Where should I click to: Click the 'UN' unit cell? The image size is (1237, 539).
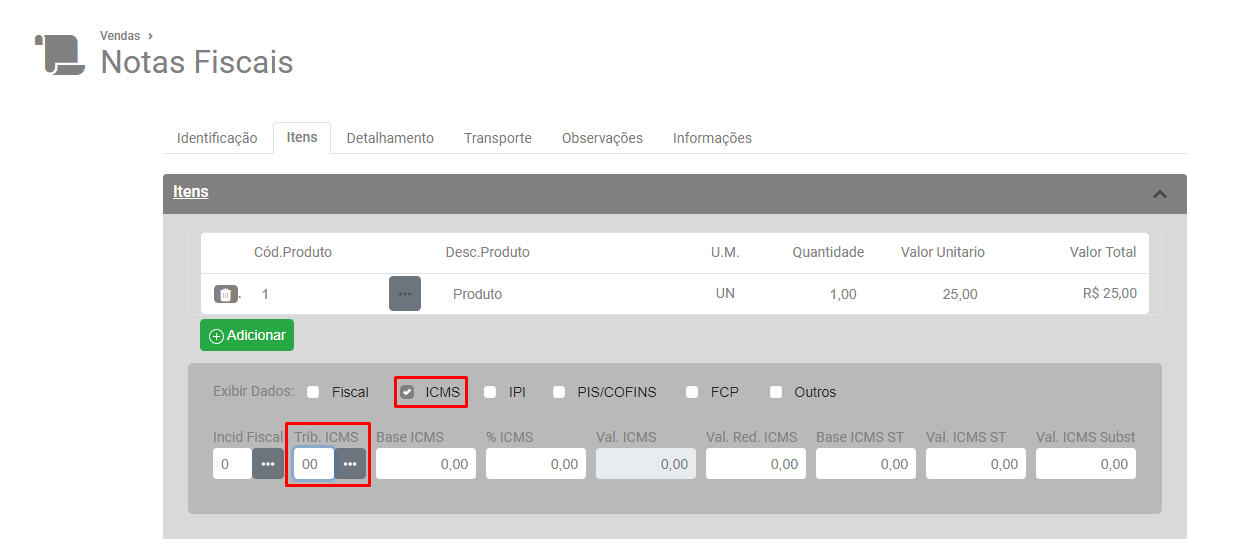pos(725,294)
